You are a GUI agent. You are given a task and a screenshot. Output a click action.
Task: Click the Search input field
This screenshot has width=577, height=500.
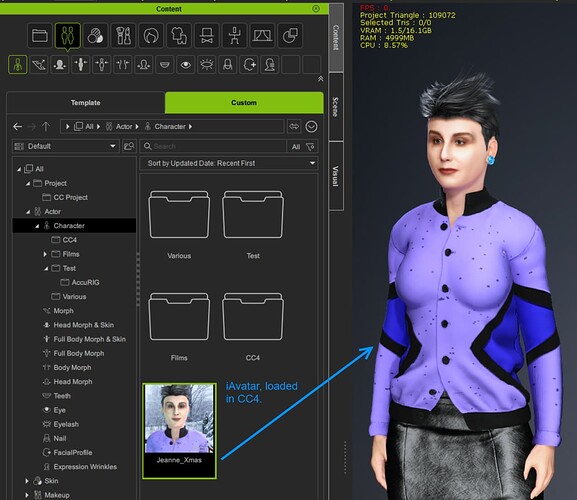click(x=213, y=146)
